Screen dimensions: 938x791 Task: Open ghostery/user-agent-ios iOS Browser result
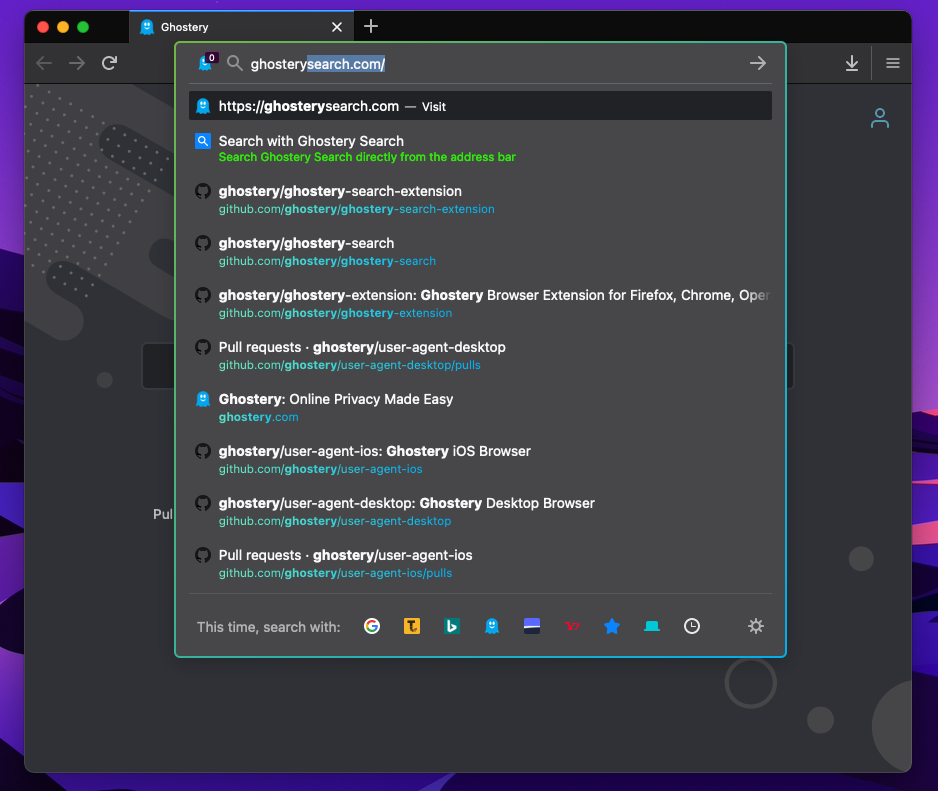(480, 460)
